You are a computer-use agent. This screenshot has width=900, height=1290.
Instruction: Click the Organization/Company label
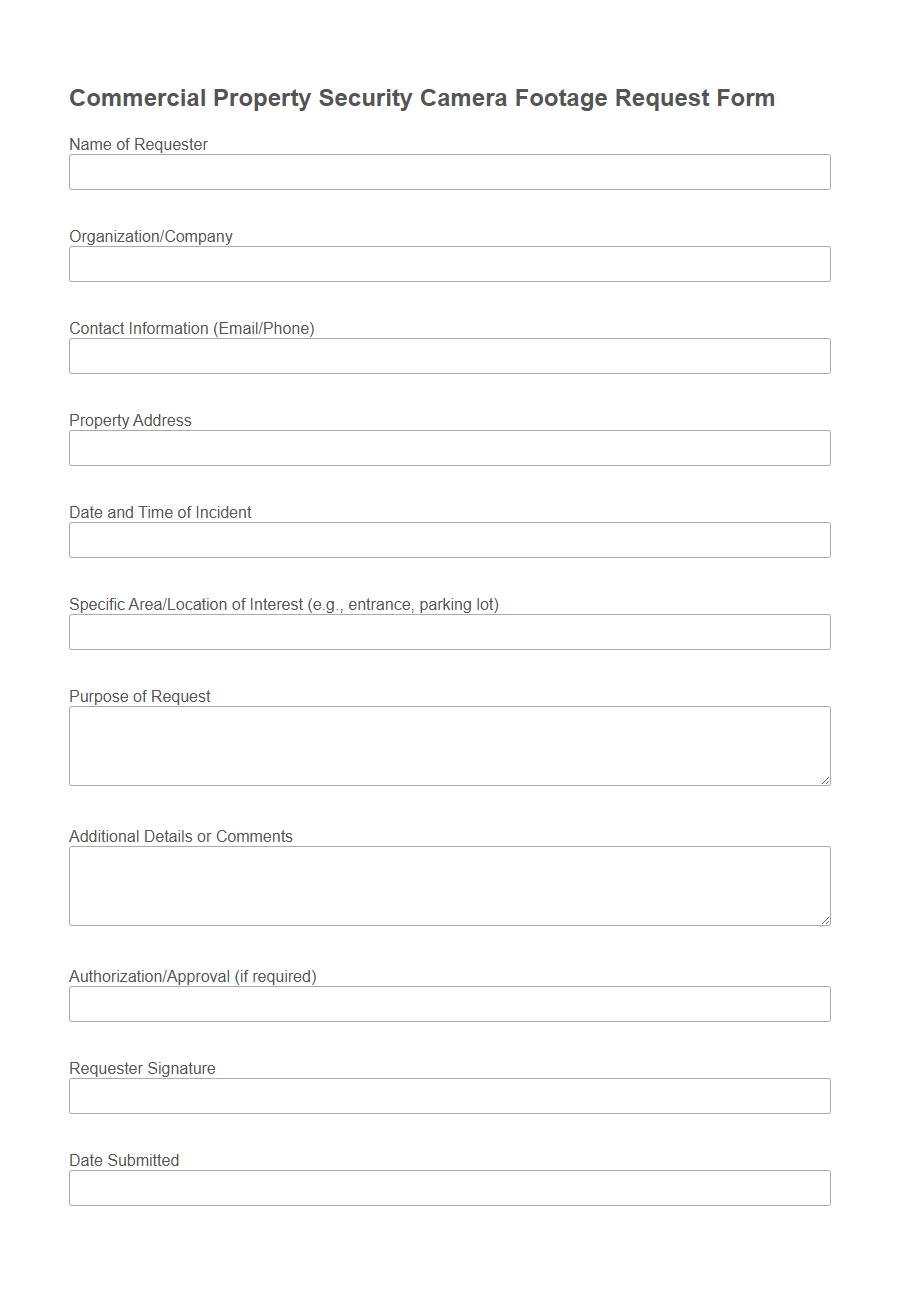tap(150, 236)
